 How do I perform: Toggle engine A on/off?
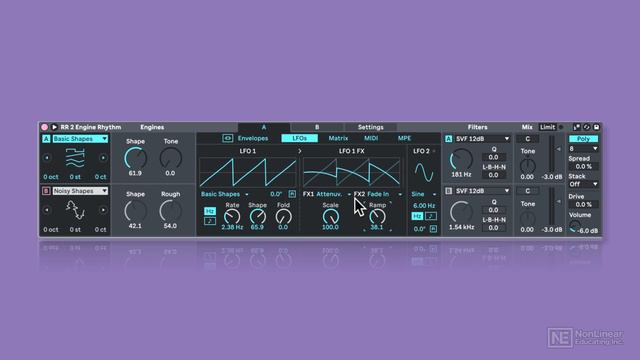46,139
